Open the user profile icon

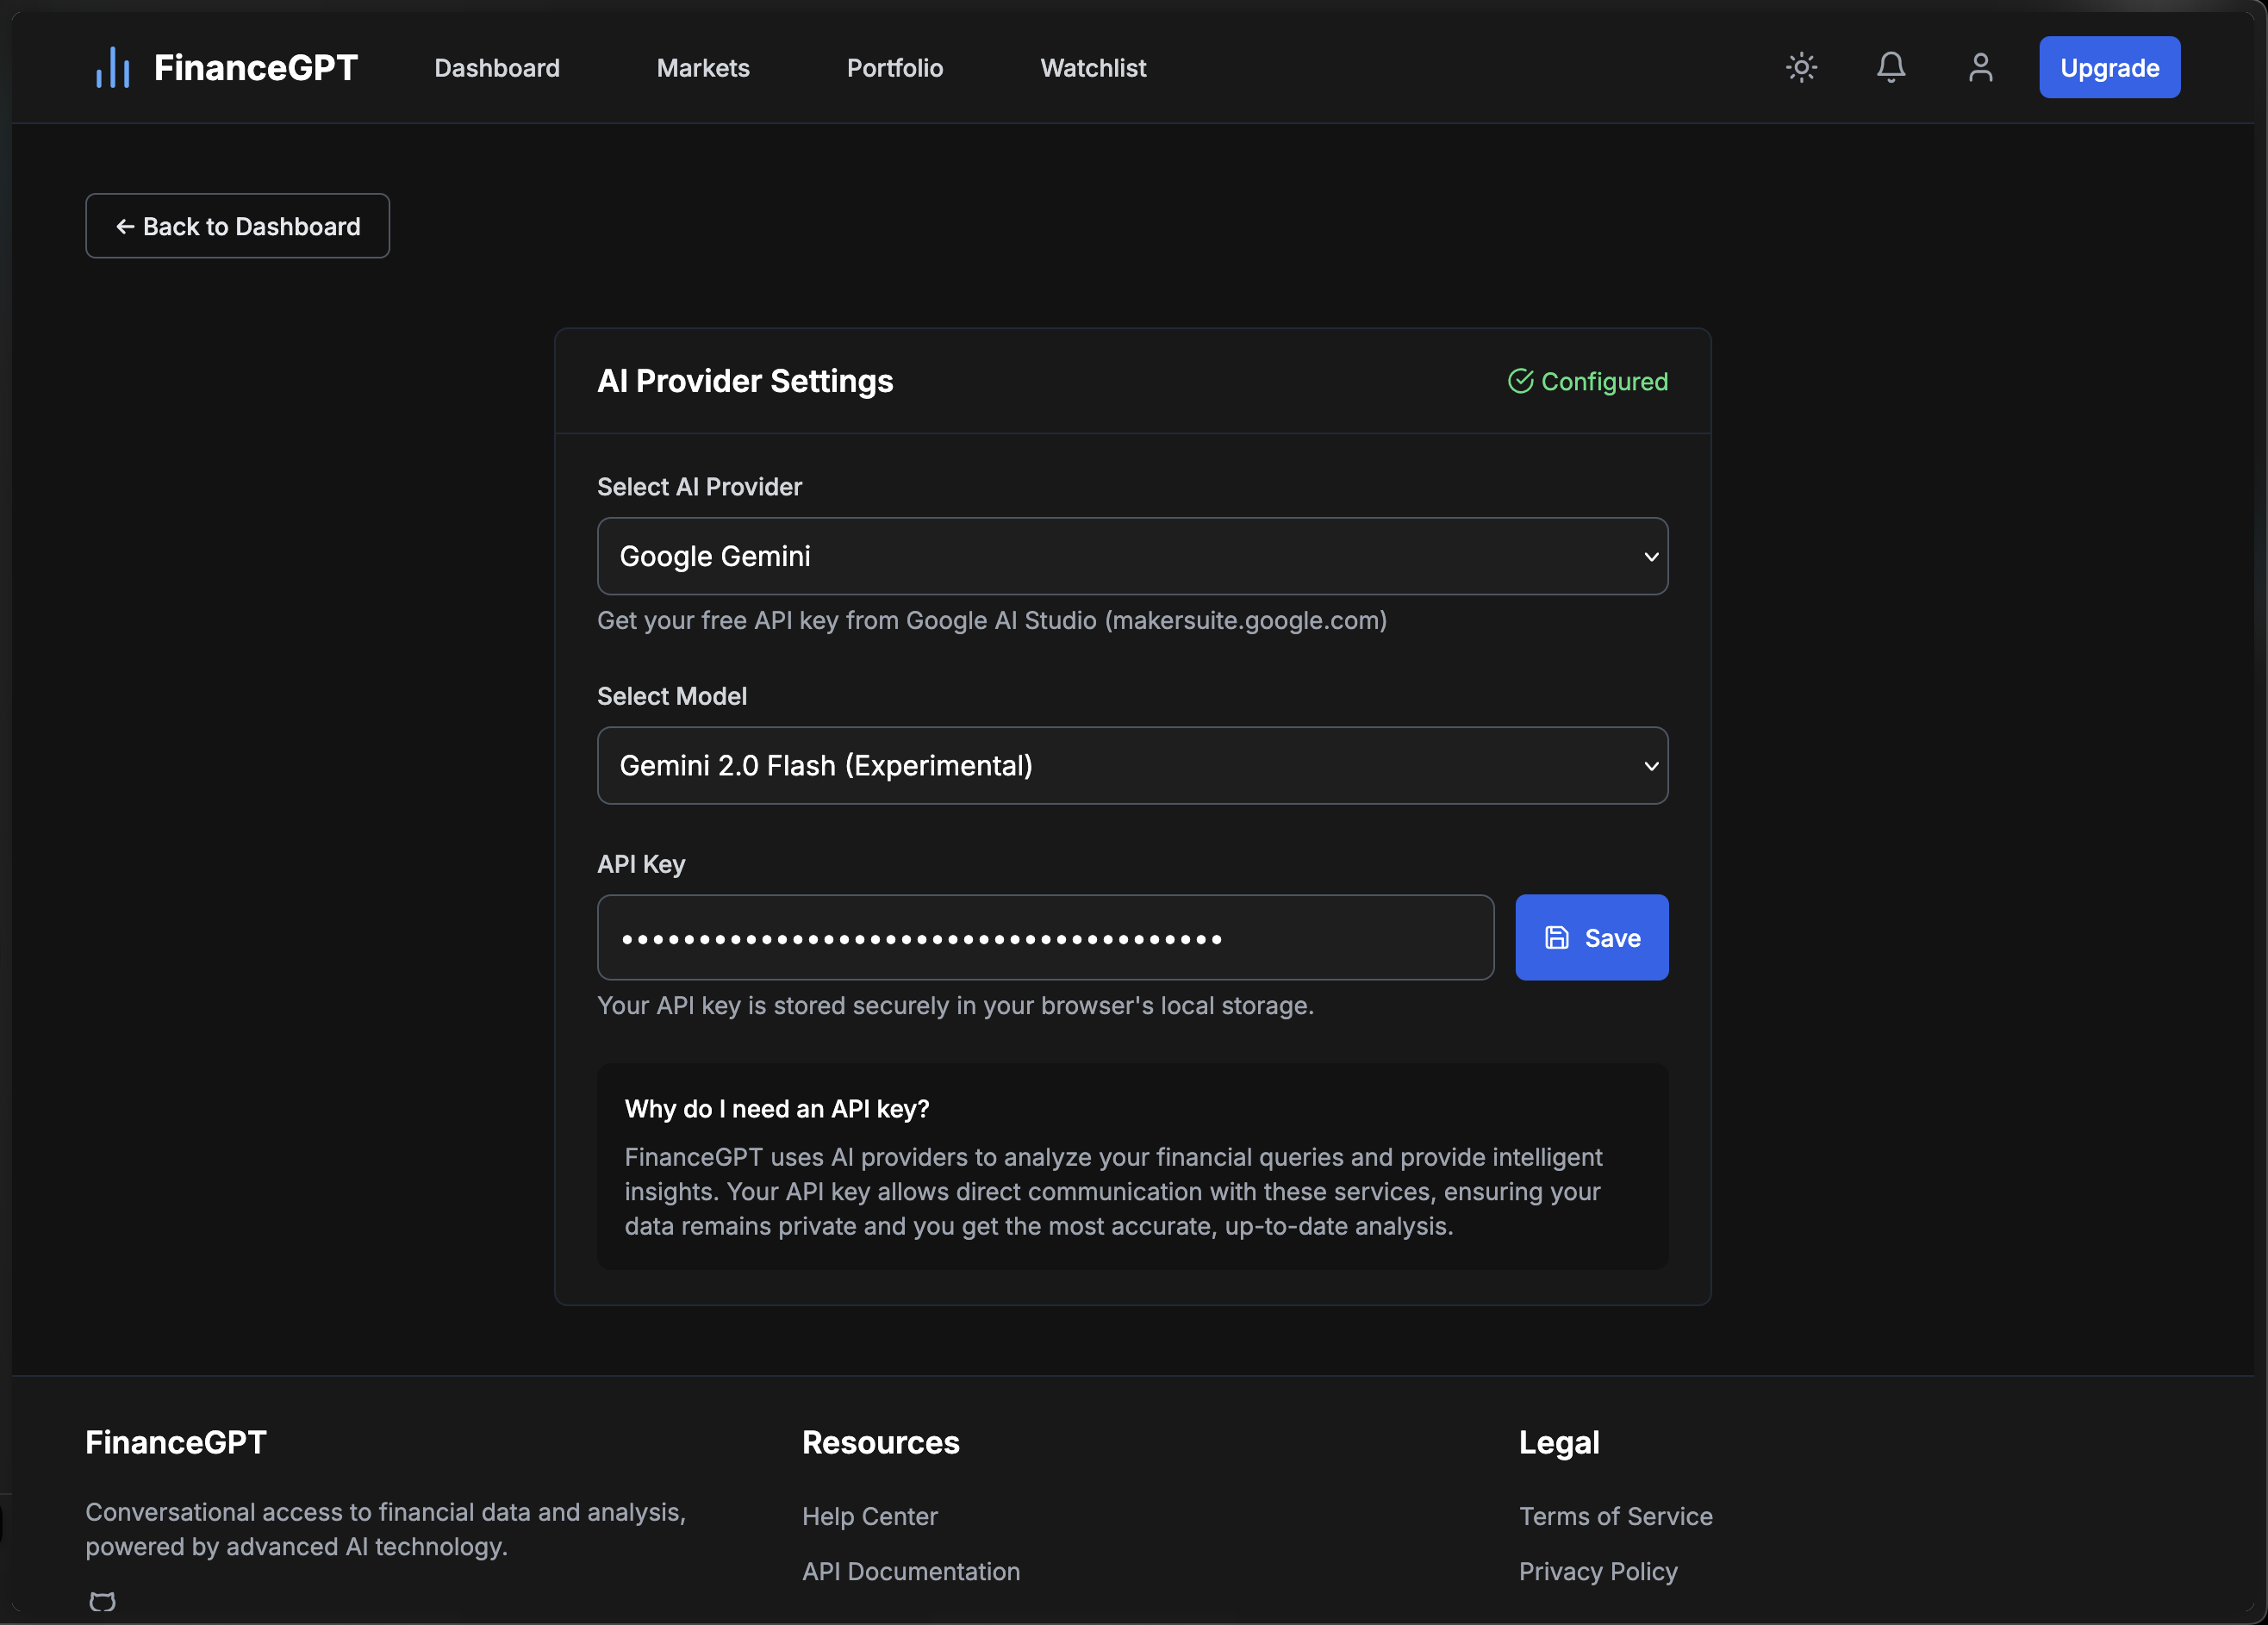(1980, 68)
